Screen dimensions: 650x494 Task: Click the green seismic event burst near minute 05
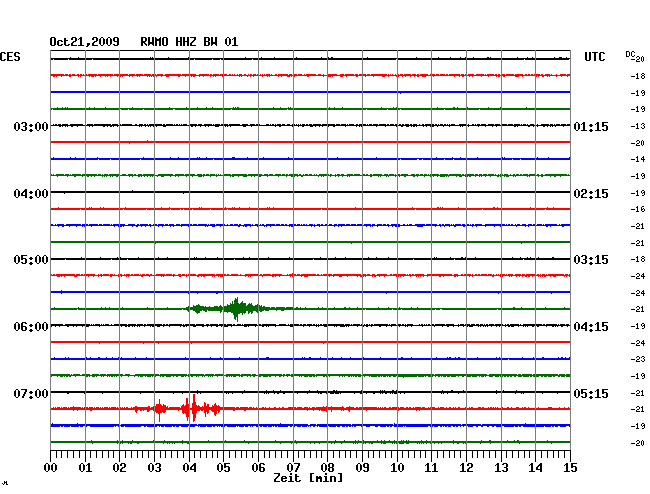coord(236,309)
